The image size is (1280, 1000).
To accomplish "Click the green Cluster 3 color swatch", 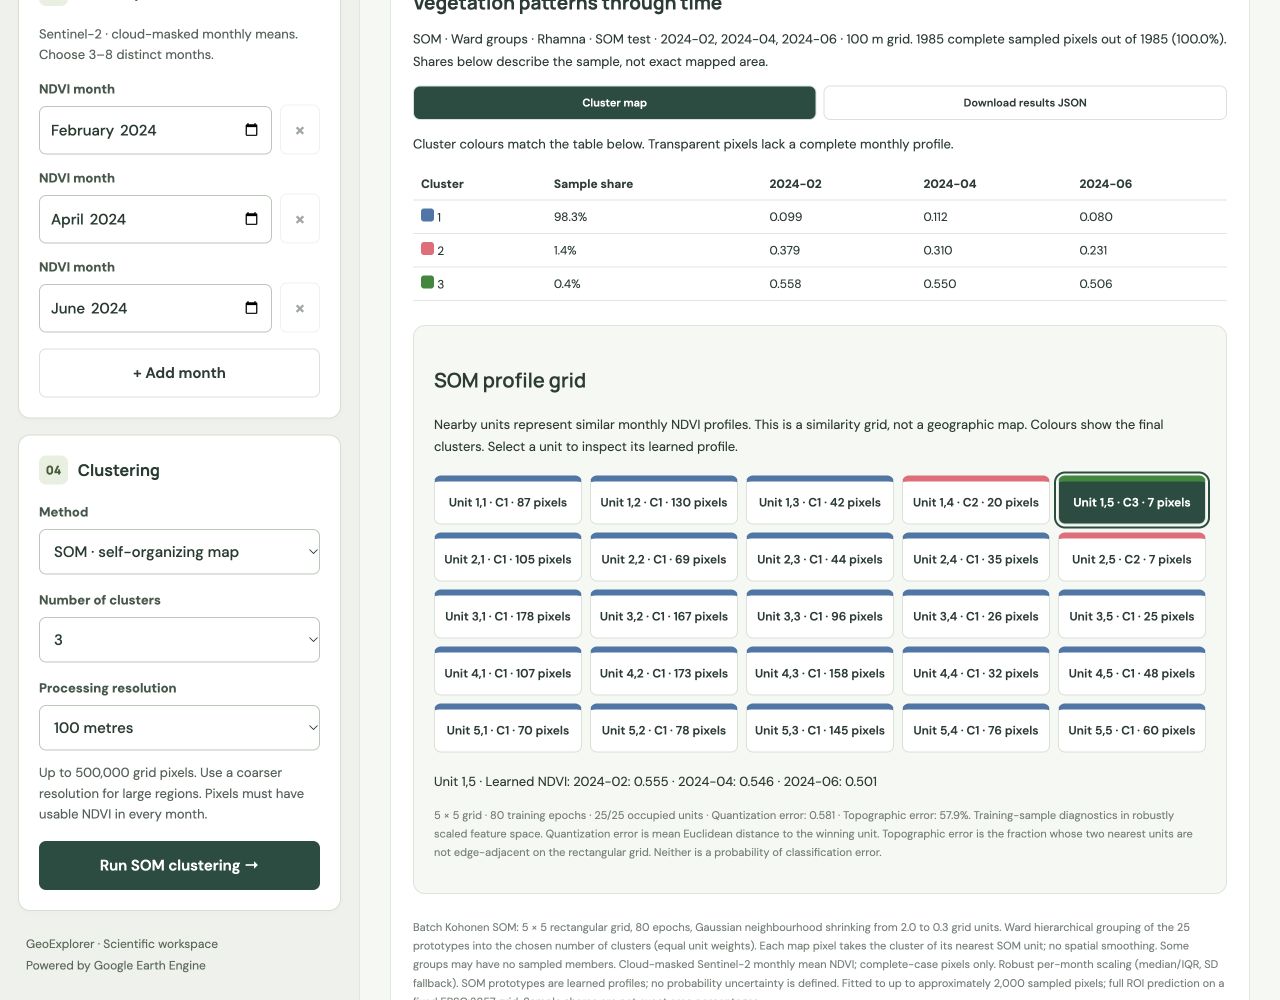I will pyautogui.click(x=427, y=283).
